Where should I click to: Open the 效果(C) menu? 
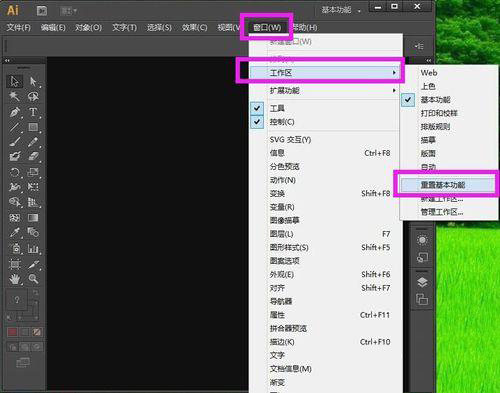(x=194, y=27)
